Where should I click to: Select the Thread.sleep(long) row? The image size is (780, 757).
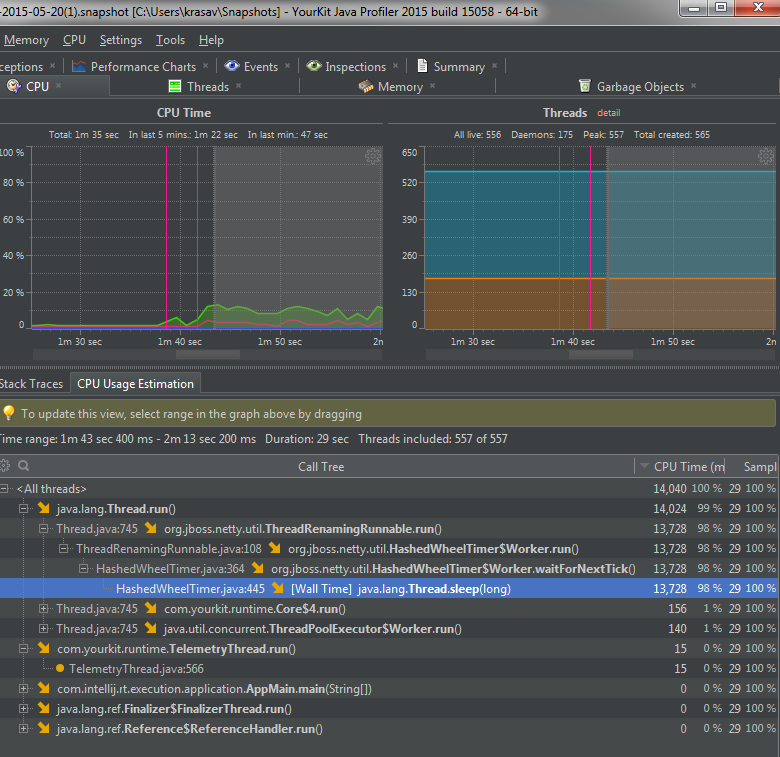point(388,589)
